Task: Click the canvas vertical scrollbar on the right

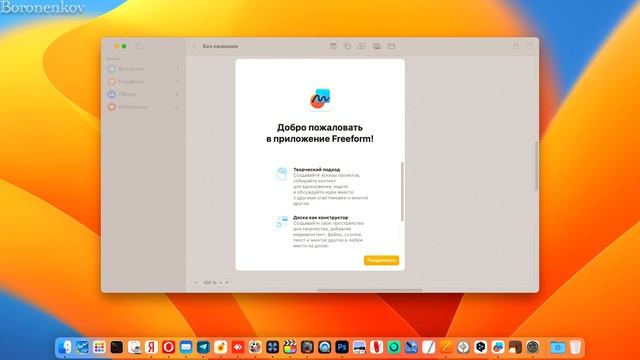Action: (536, 165)
